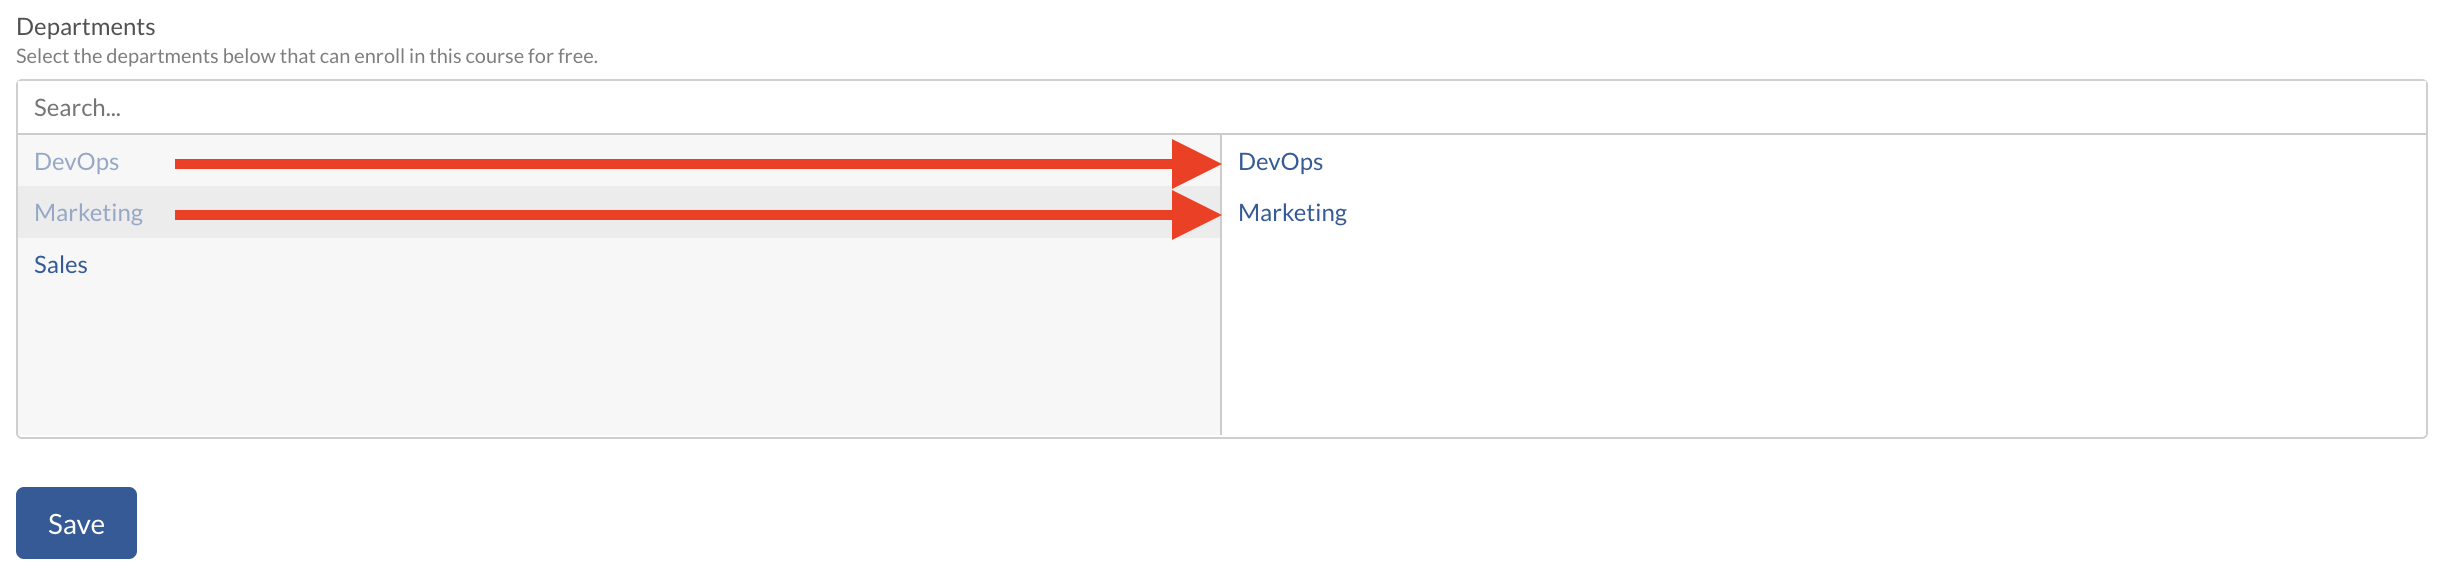
Task: Click dimmed Marketing in the left list
Action: (89, 213)
